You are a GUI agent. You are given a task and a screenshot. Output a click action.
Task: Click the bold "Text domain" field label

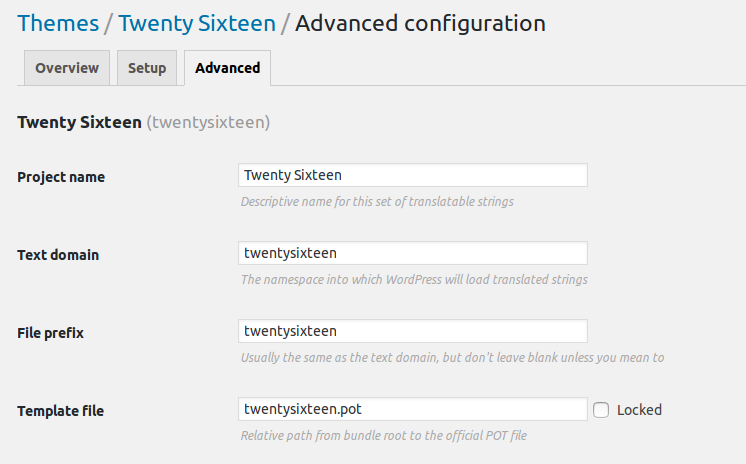point(58,255)
